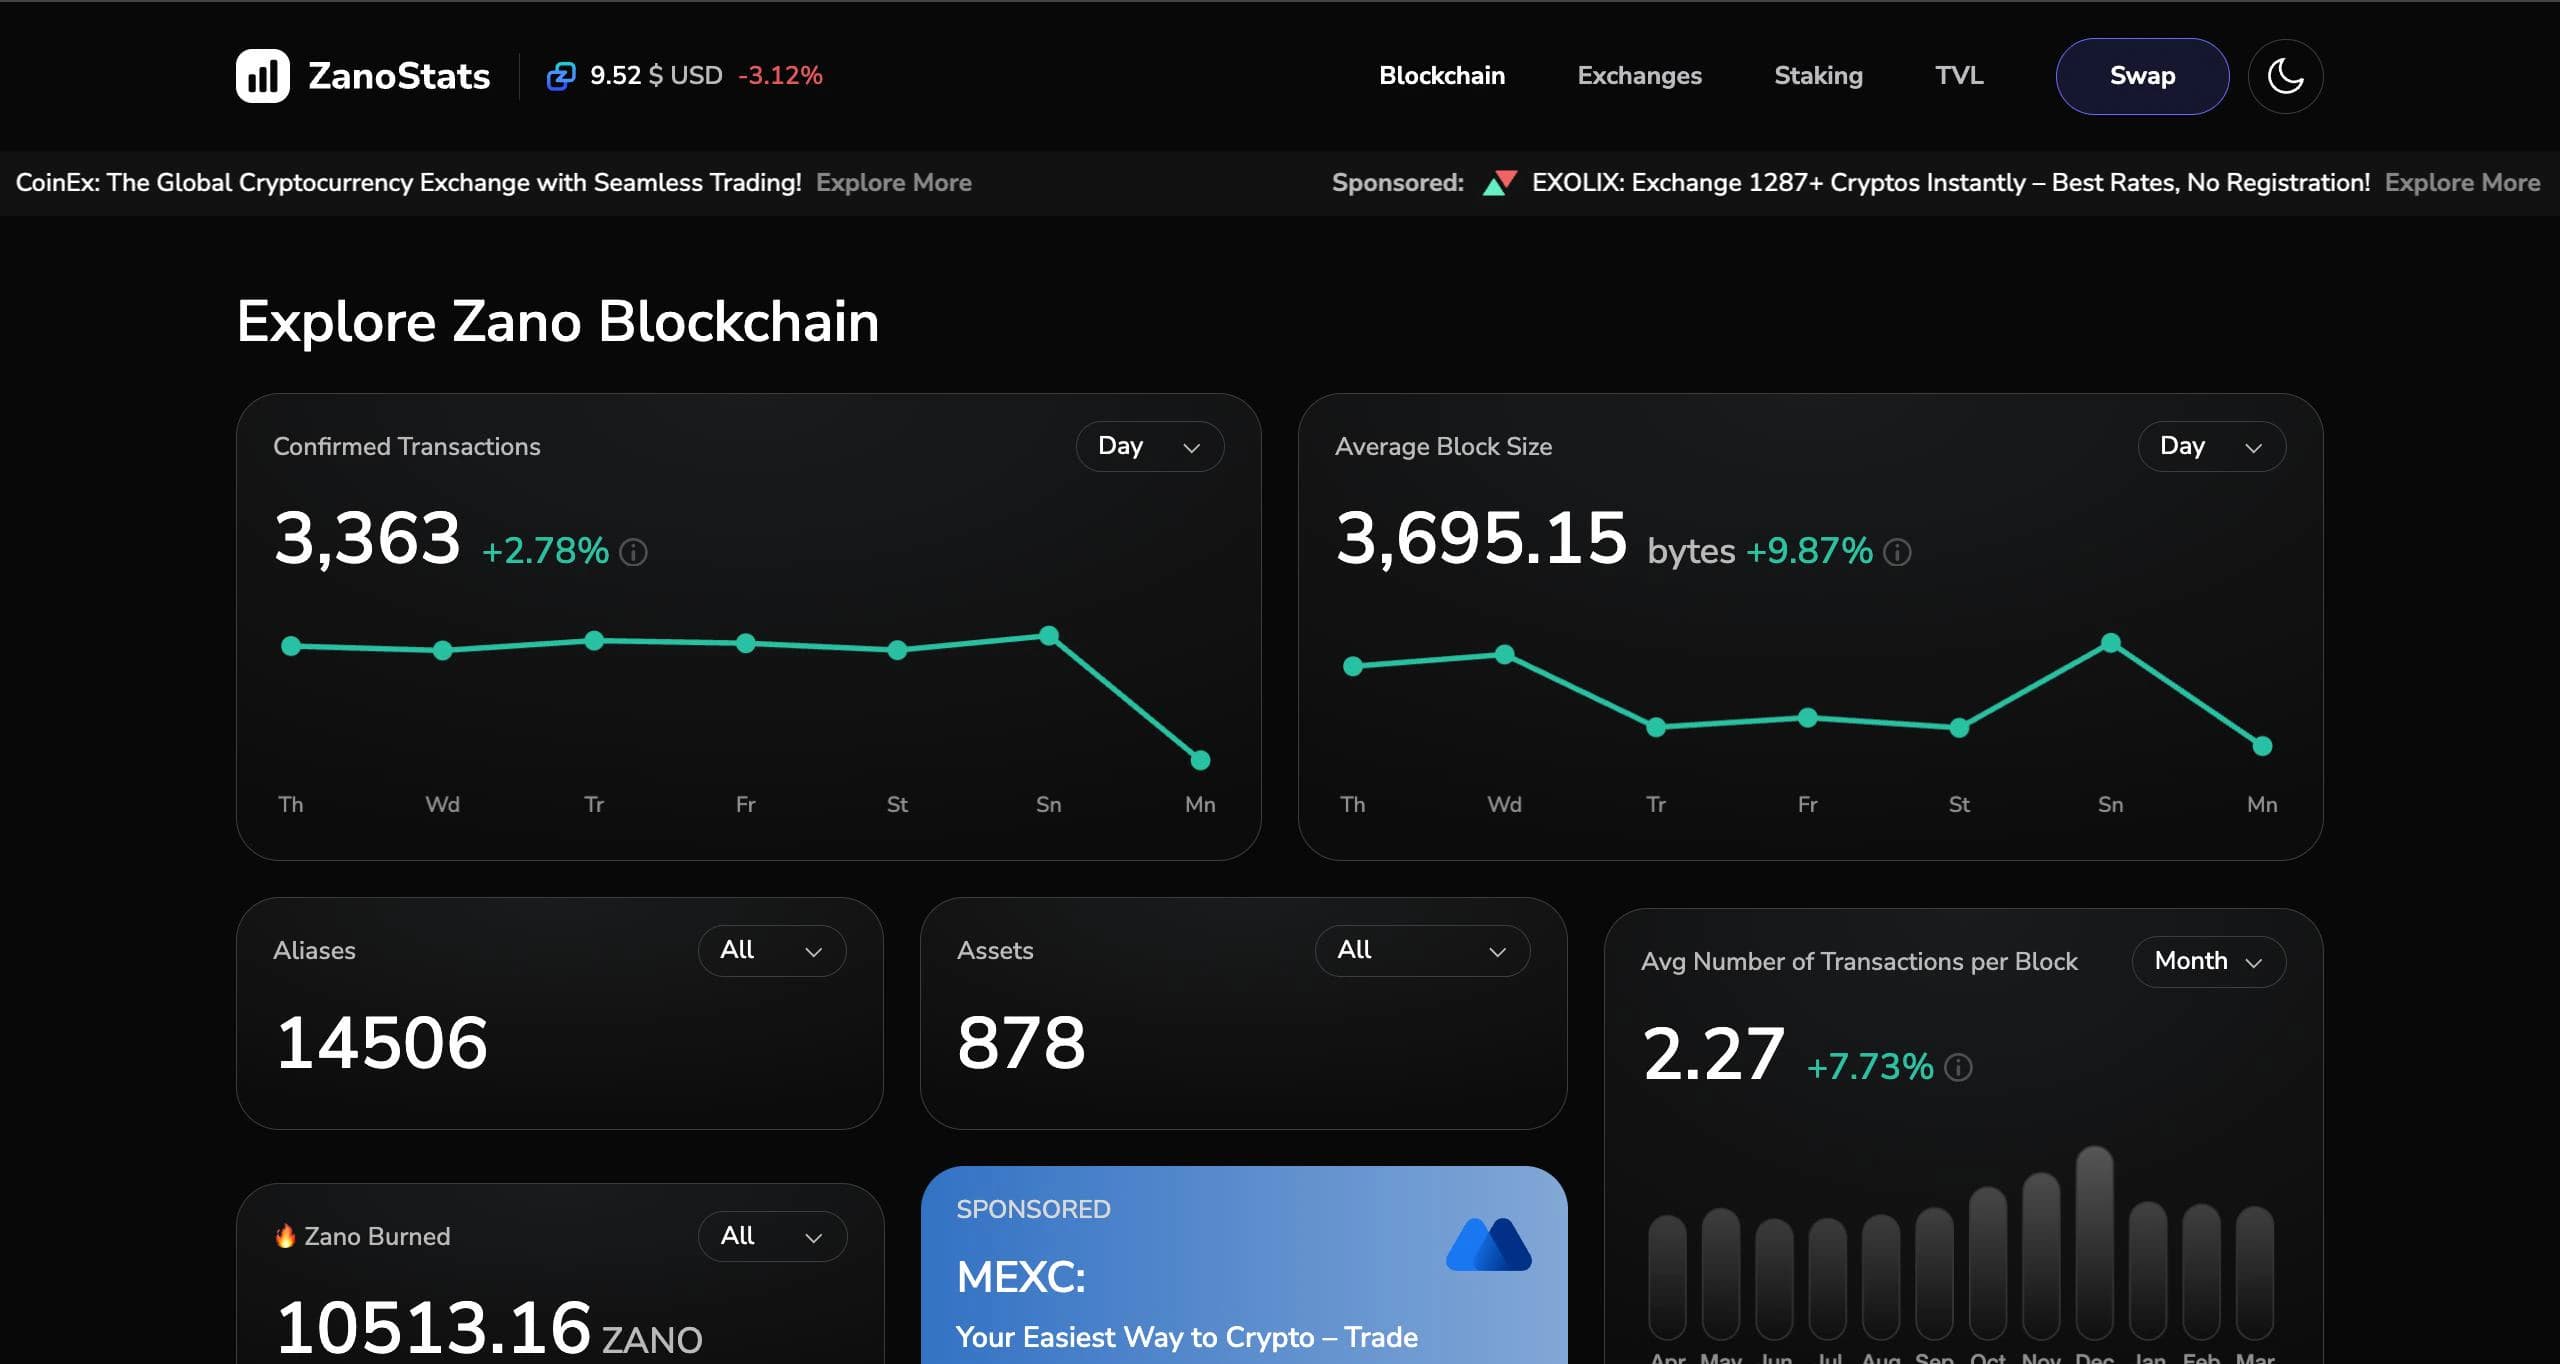Click the Th data point on Confirmed Transactions chart
2560x1364 pixels.
tap(291, 647)
